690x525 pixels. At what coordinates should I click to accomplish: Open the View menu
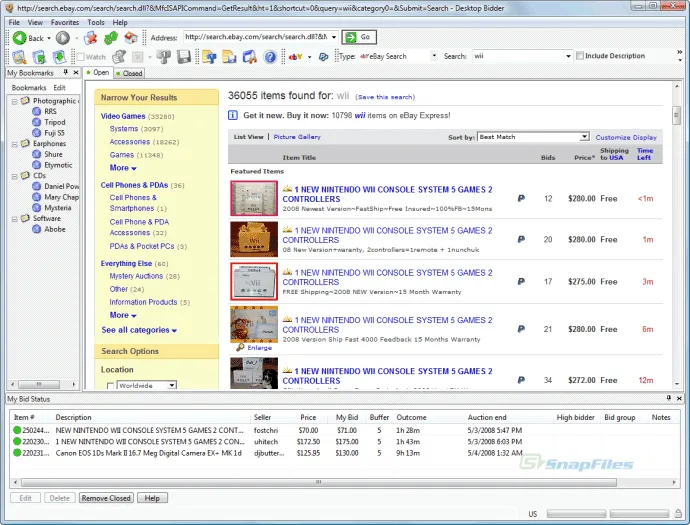point(35,22)
